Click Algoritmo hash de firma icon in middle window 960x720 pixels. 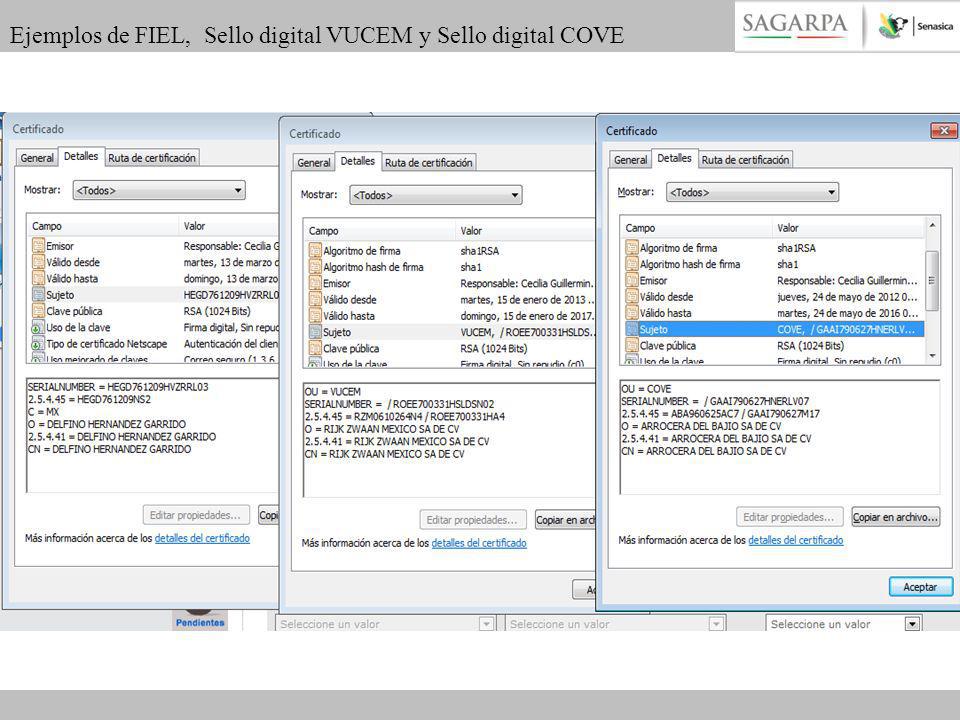coord(315,267)
